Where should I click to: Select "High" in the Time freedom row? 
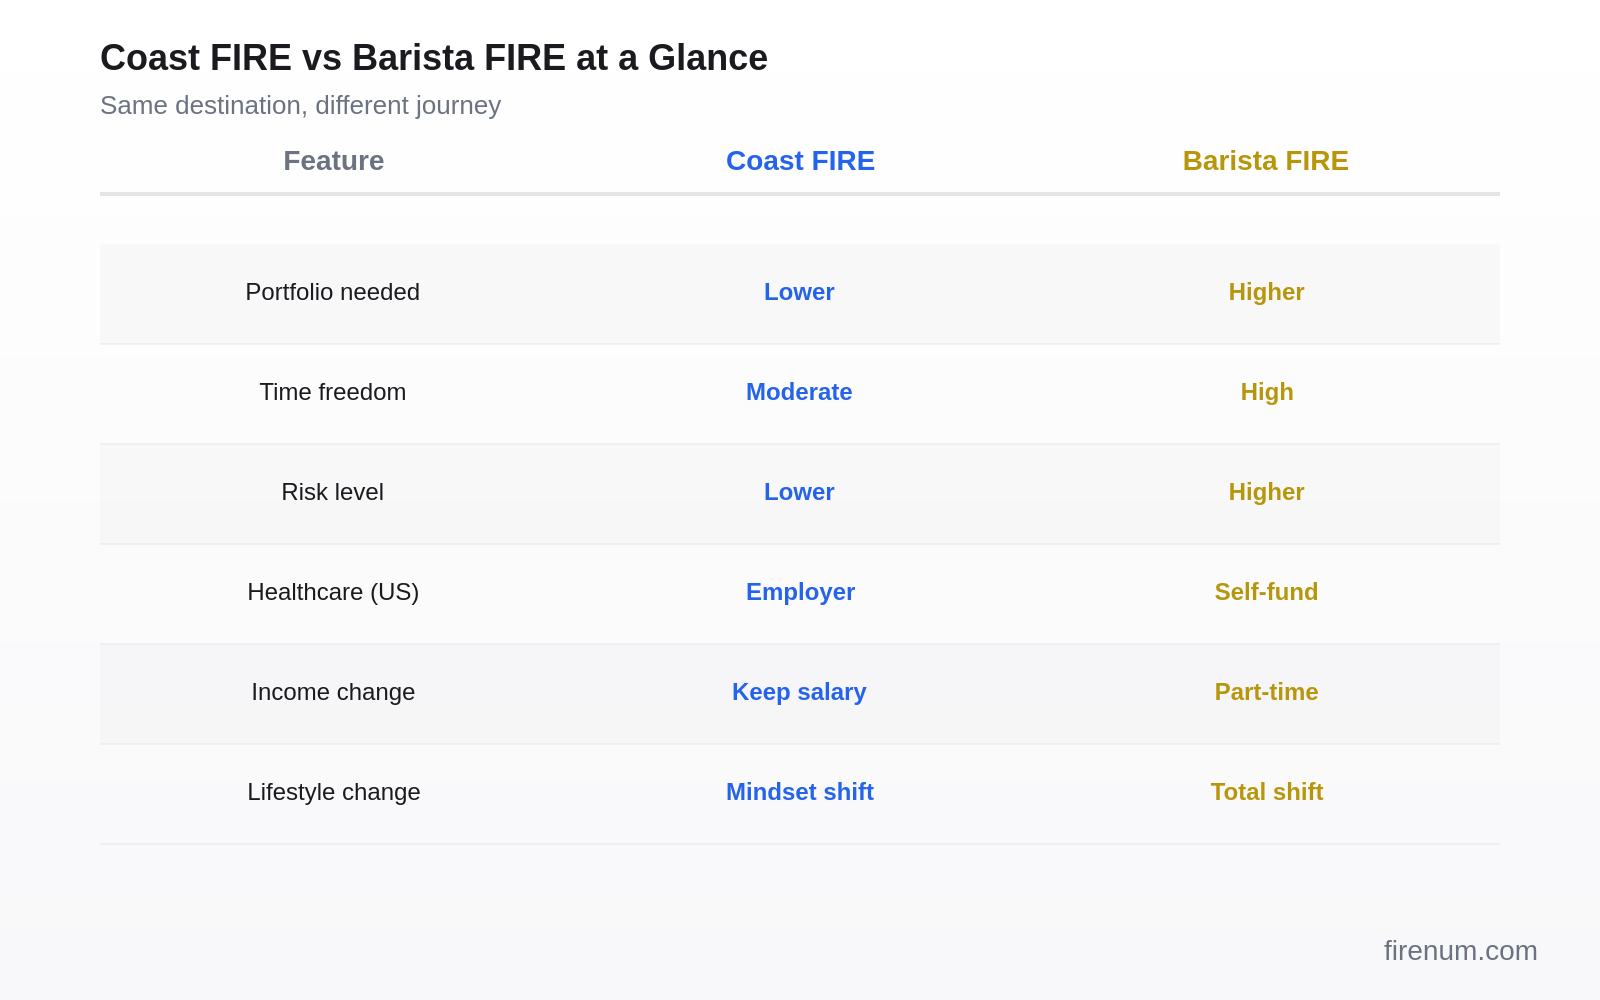pos(1266,392)
